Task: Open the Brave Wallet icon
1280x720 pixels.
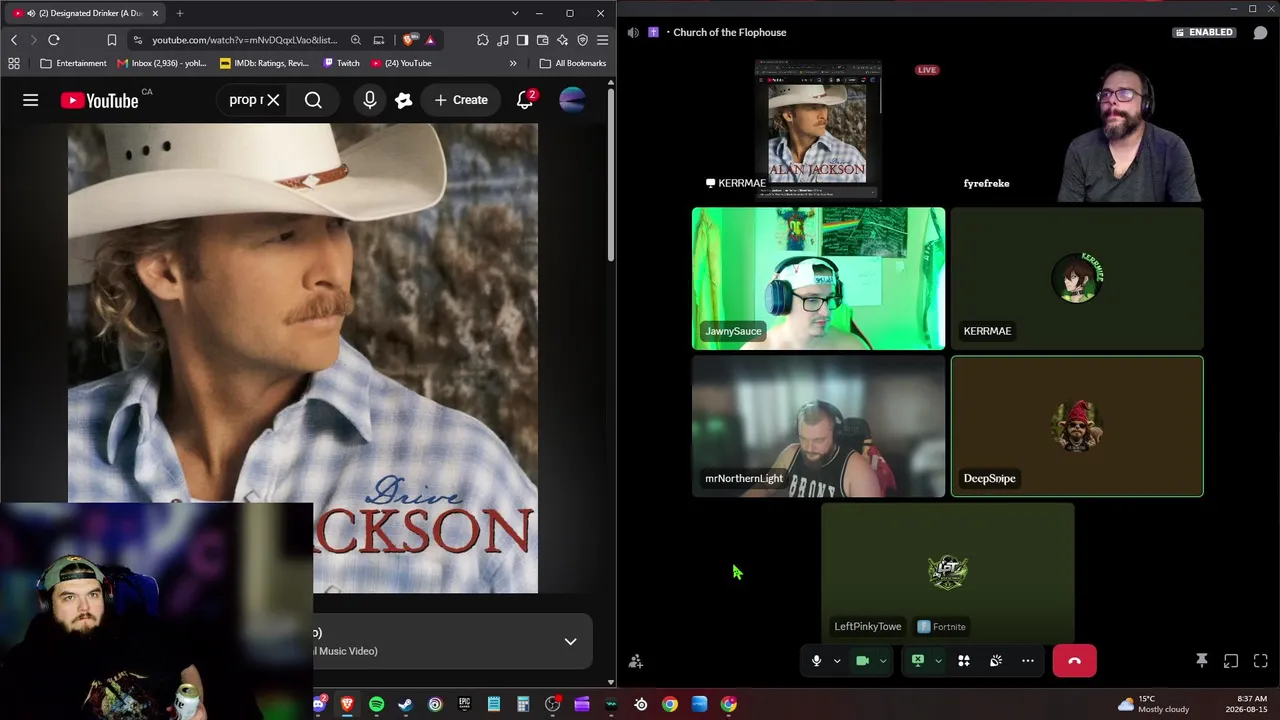Action: point(542,40)
